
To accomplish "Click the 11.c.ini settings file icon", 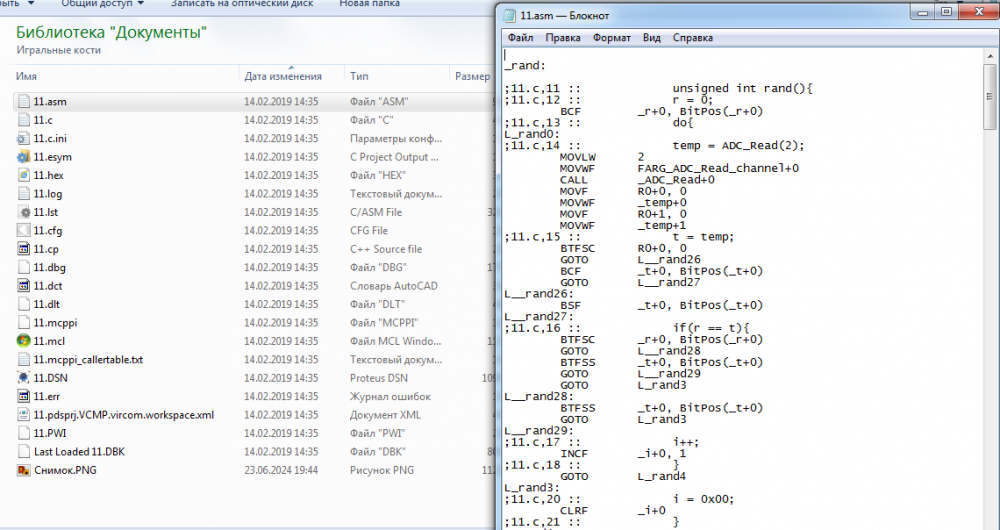I will (x=24, y=138).
